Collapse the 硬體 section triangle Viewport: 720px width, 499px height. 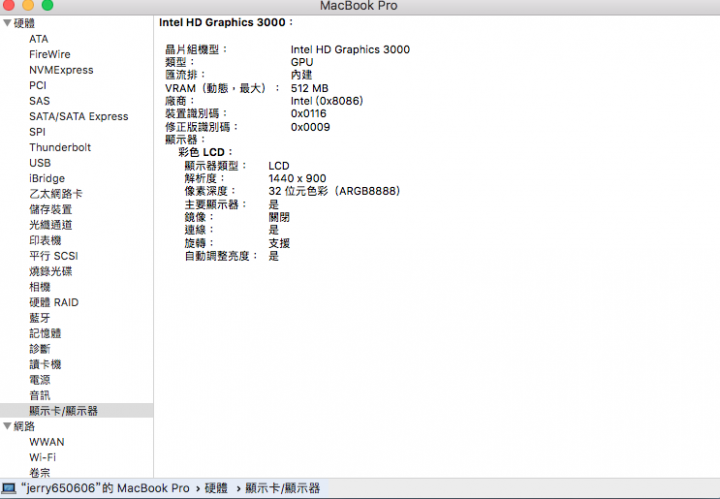(x=7, y=23)
